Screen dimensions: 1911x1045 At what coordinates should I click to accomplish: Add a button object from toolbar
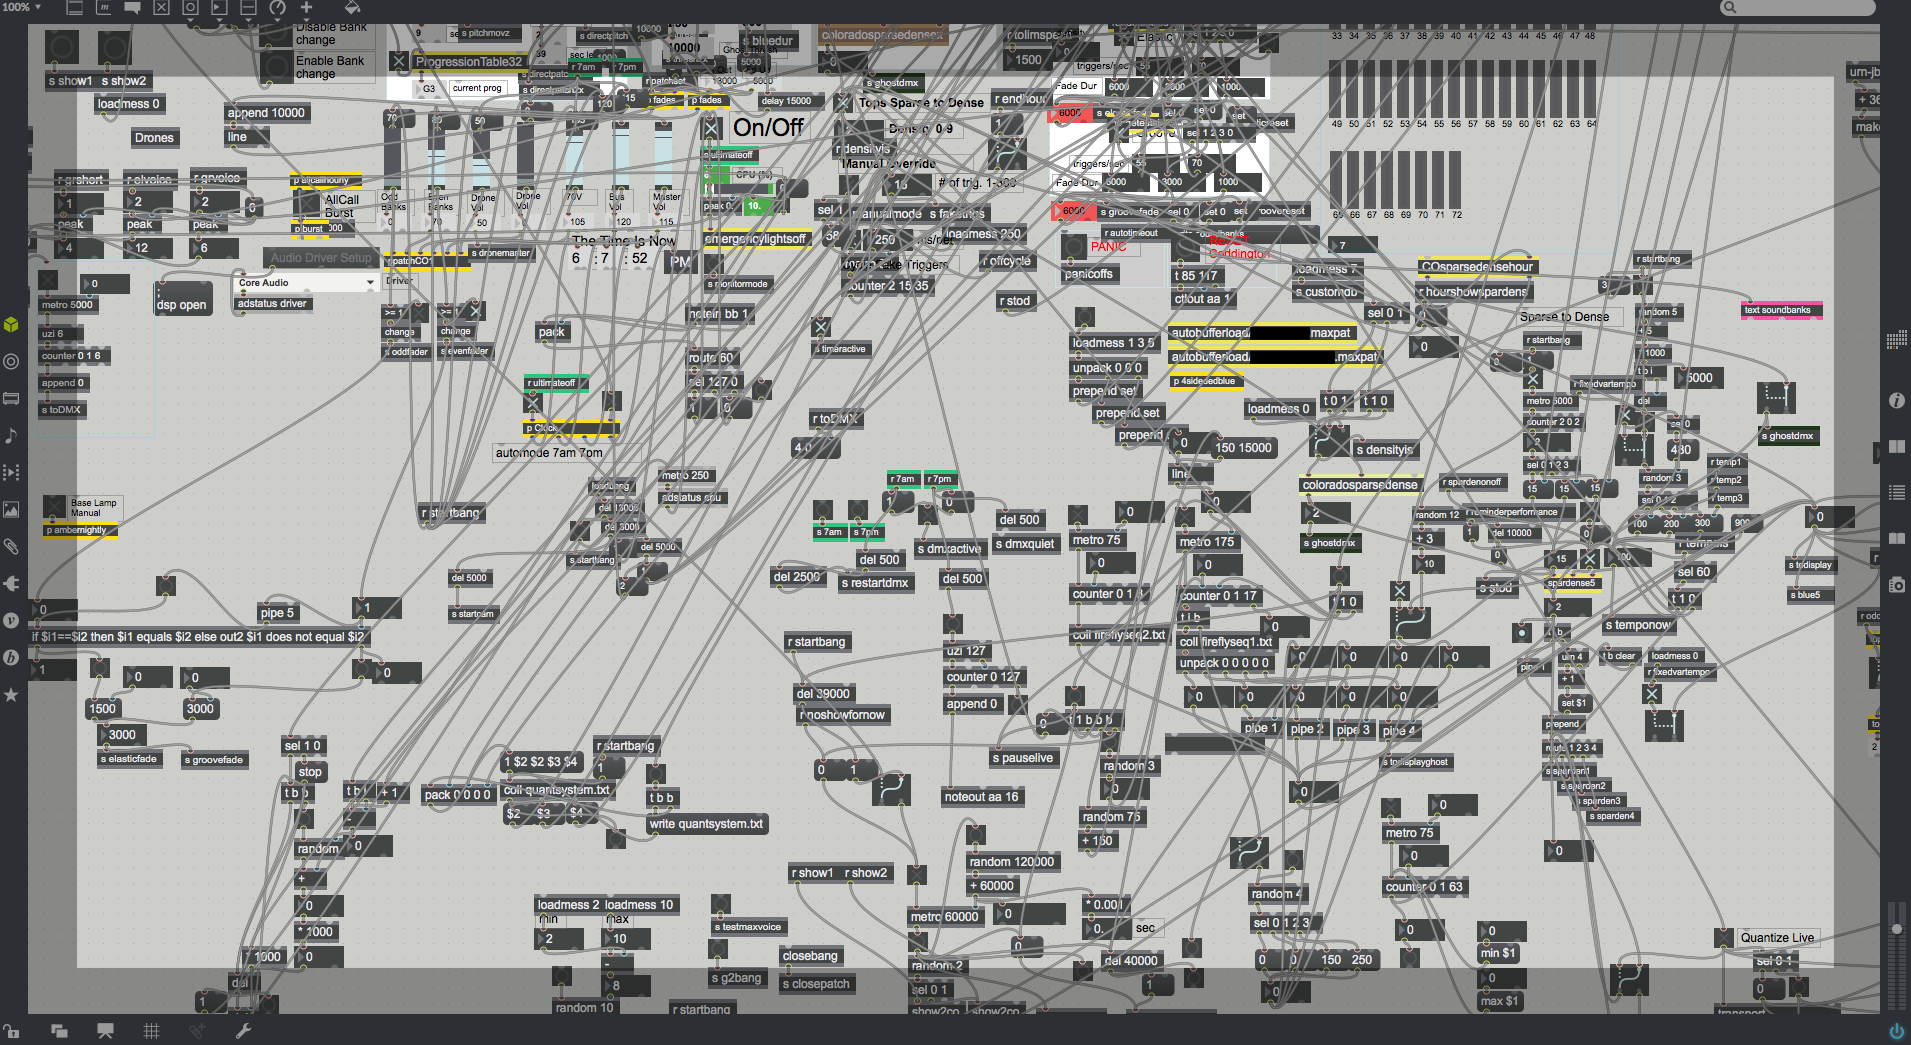pyautogui.click(x=190, y=8)
